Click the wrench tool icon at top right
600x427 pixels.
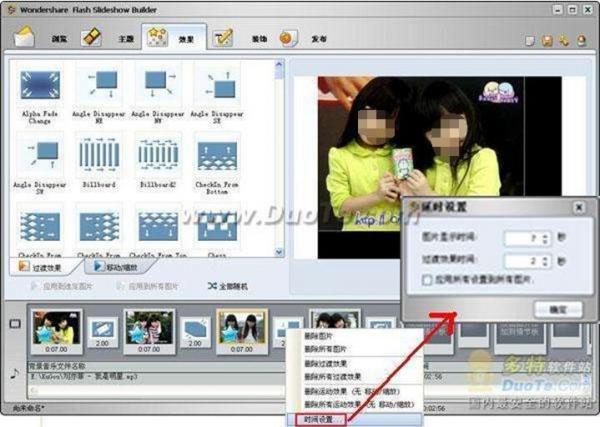(564, 41)
